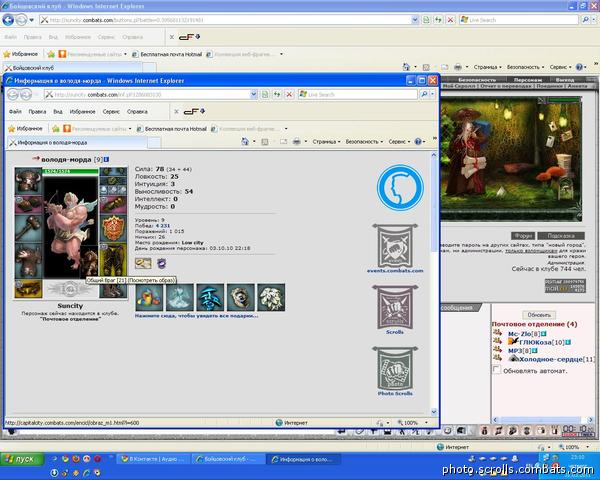Image resolution: width=600 pixels, height=480 pixels.
Task: Click Refresh in the info window address bar
Action: click(x=277, y=94)
